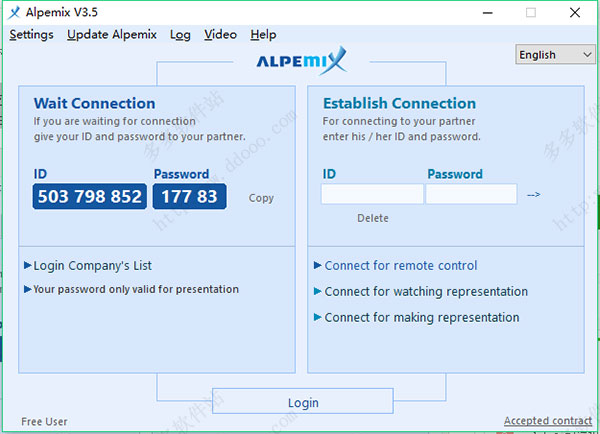Toggle password only valid for presentation
This screenshot has width=600, height=434.
tap(131, 289)
